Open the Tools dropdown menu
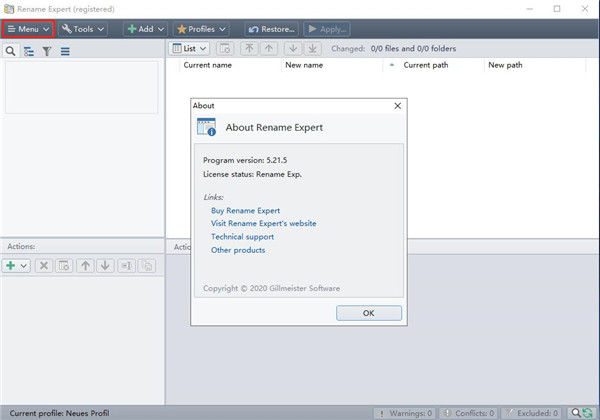Screen dimensions: 600x420 (x=83, y=29)
